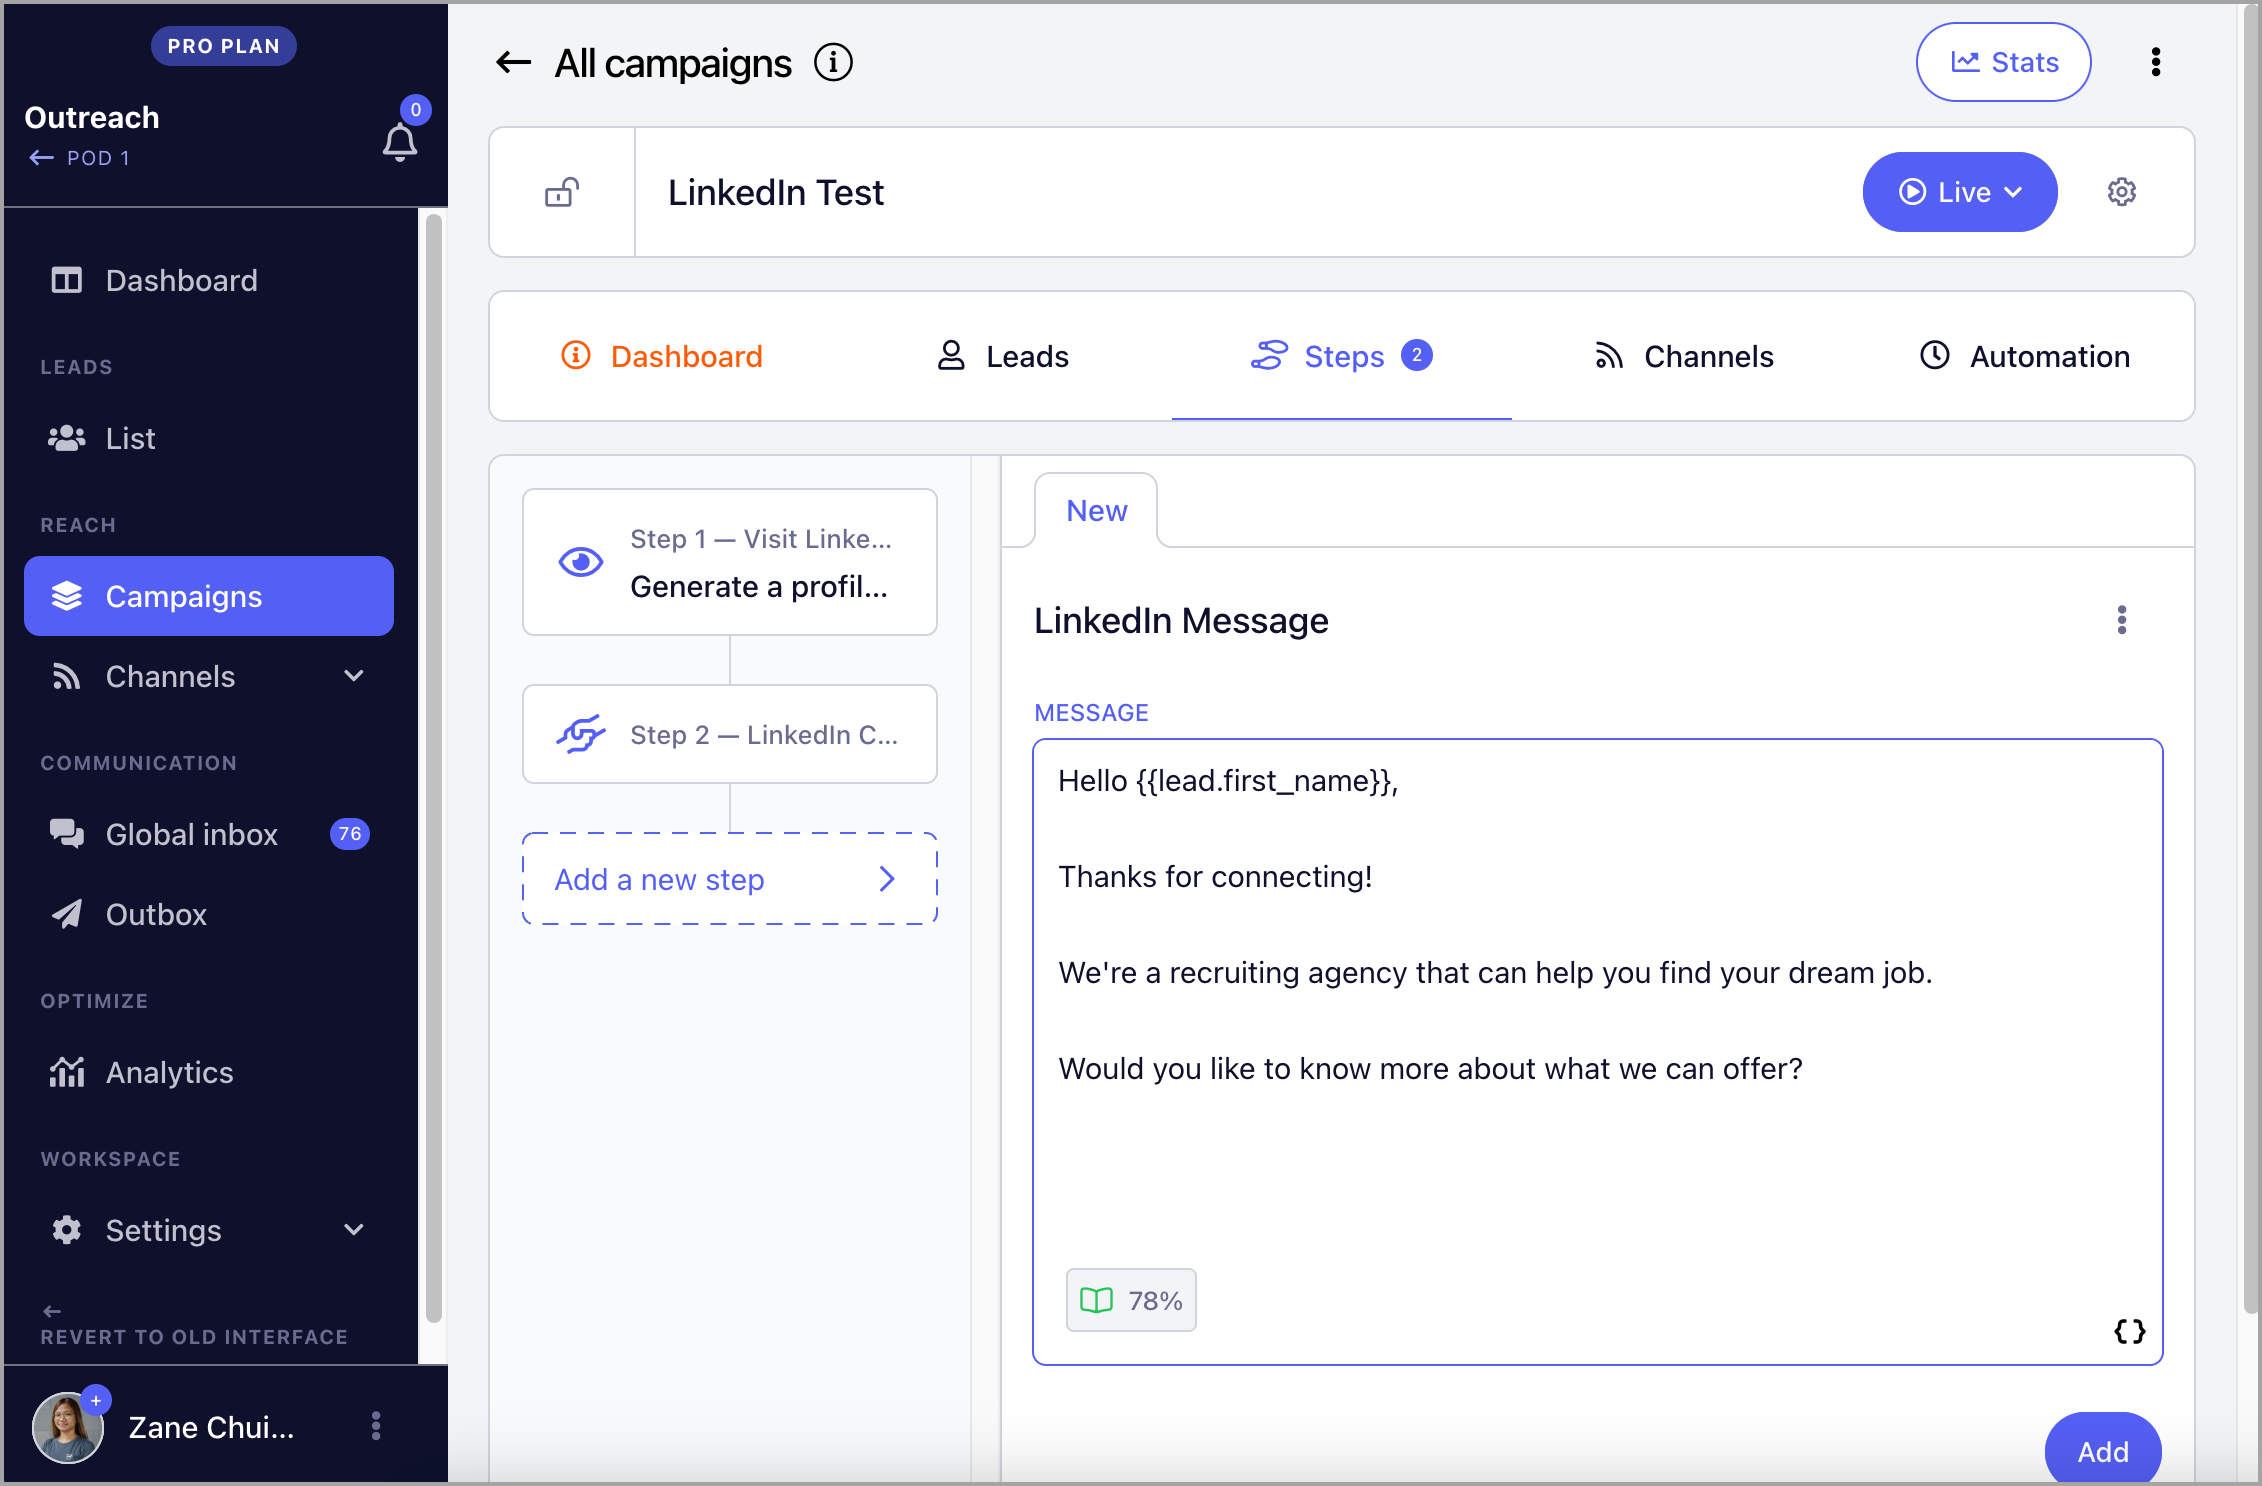Go back using the All campaigns arrow
The width and height of the screenshot is (2262, 1486).
[513, 63]
